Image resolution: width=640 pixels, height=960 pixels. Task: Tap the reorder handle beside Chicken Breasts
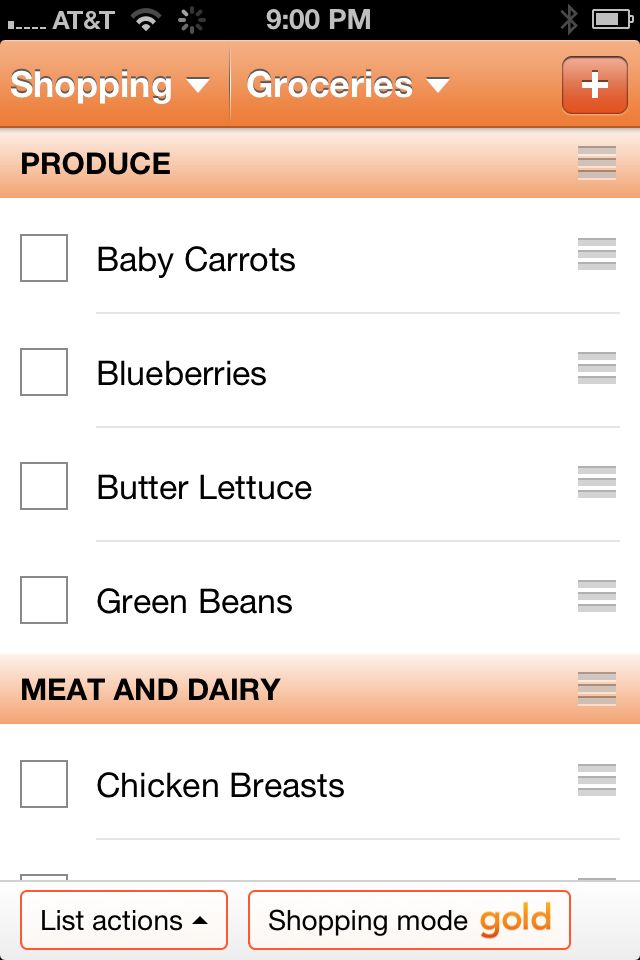click(x=597, y=780)
